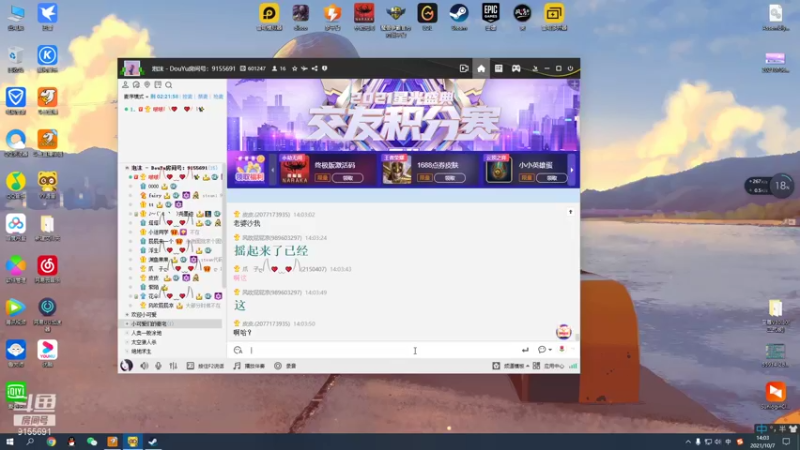
Task: Click the scroll-to-top arrow in chat
Action: coord(570,212)
